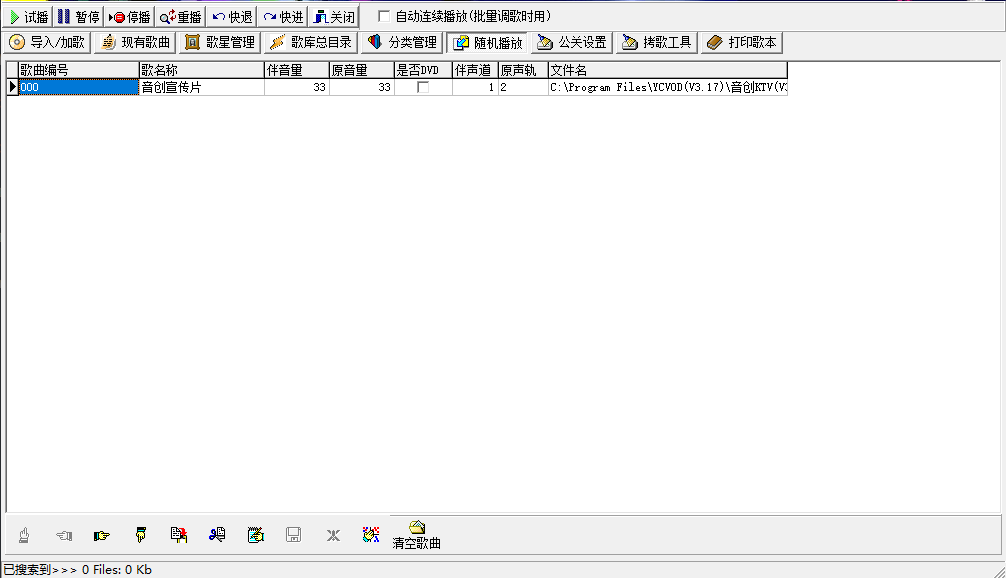
Task: Switch to 现有歌曲 tab
Action: tap(135, 42)
